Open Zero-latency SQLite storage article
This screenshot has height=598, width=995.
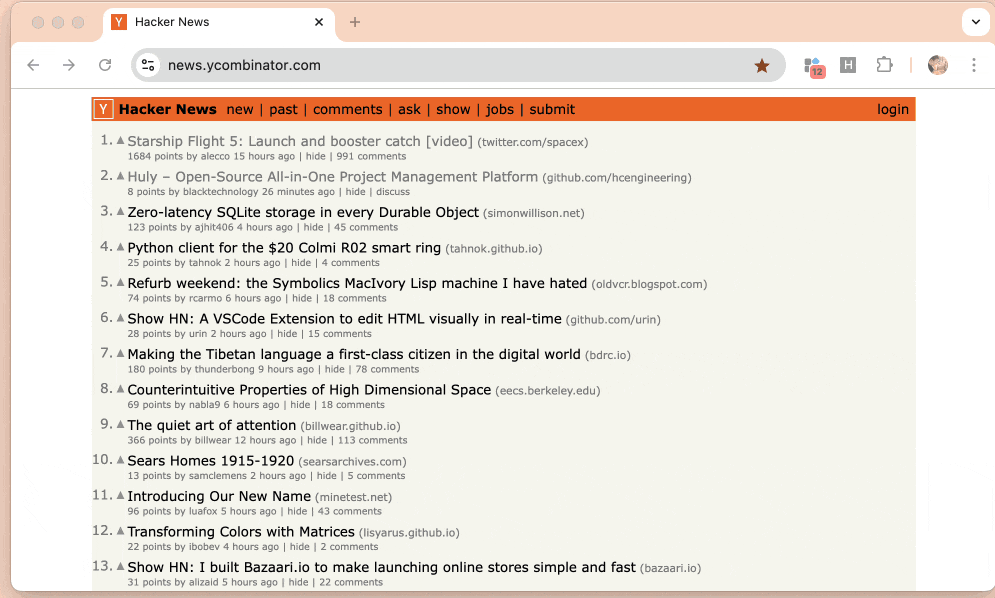303,212
